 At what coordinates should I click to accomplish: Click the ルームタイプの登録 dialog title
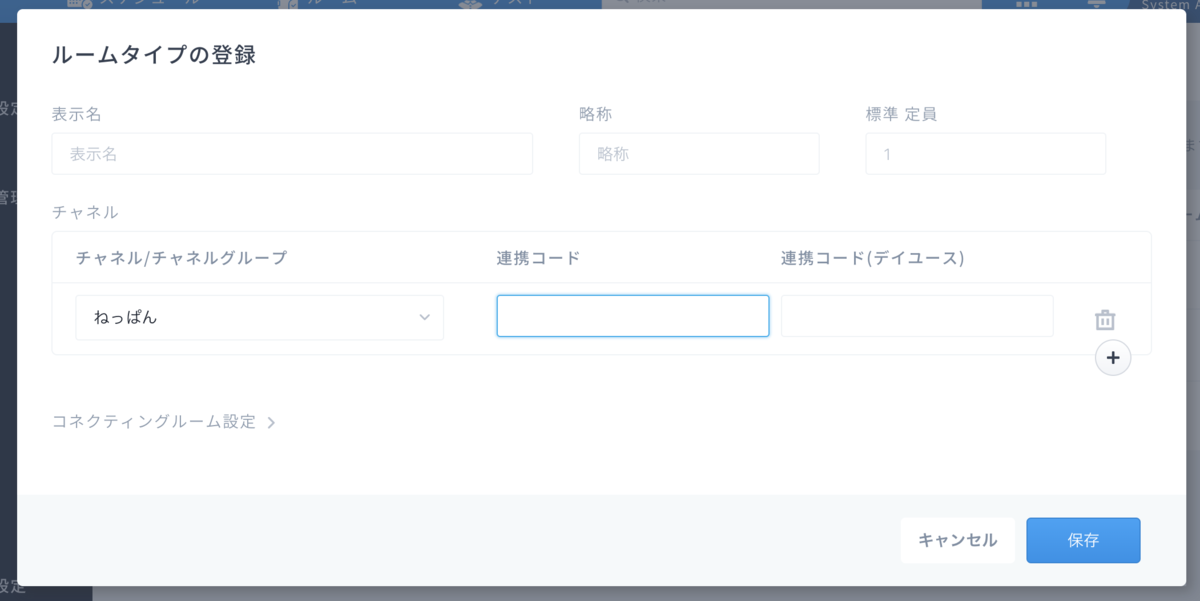pyautogui.click(x=154, y=55)
